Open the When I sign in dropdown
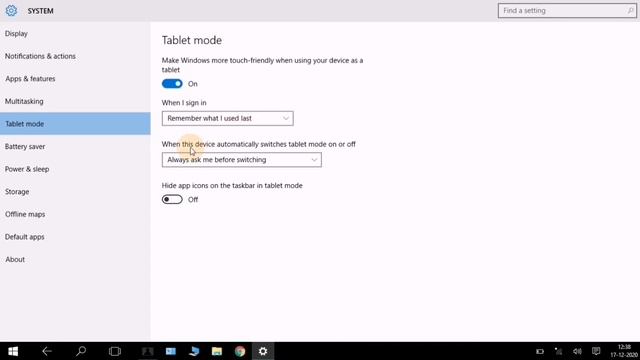Viewport: 640px width, 360px height. pyautogui.click(x=227, y=118)
